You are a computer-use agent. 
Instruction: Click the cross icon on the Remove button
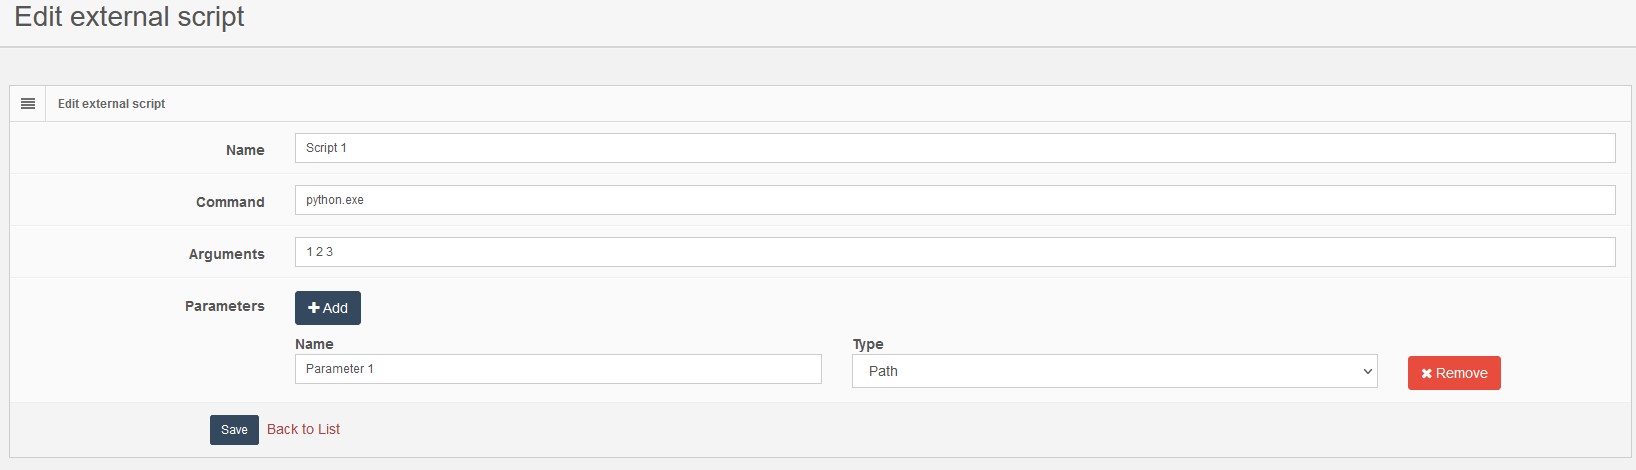pyautogui.click(x=1427, y=373)
